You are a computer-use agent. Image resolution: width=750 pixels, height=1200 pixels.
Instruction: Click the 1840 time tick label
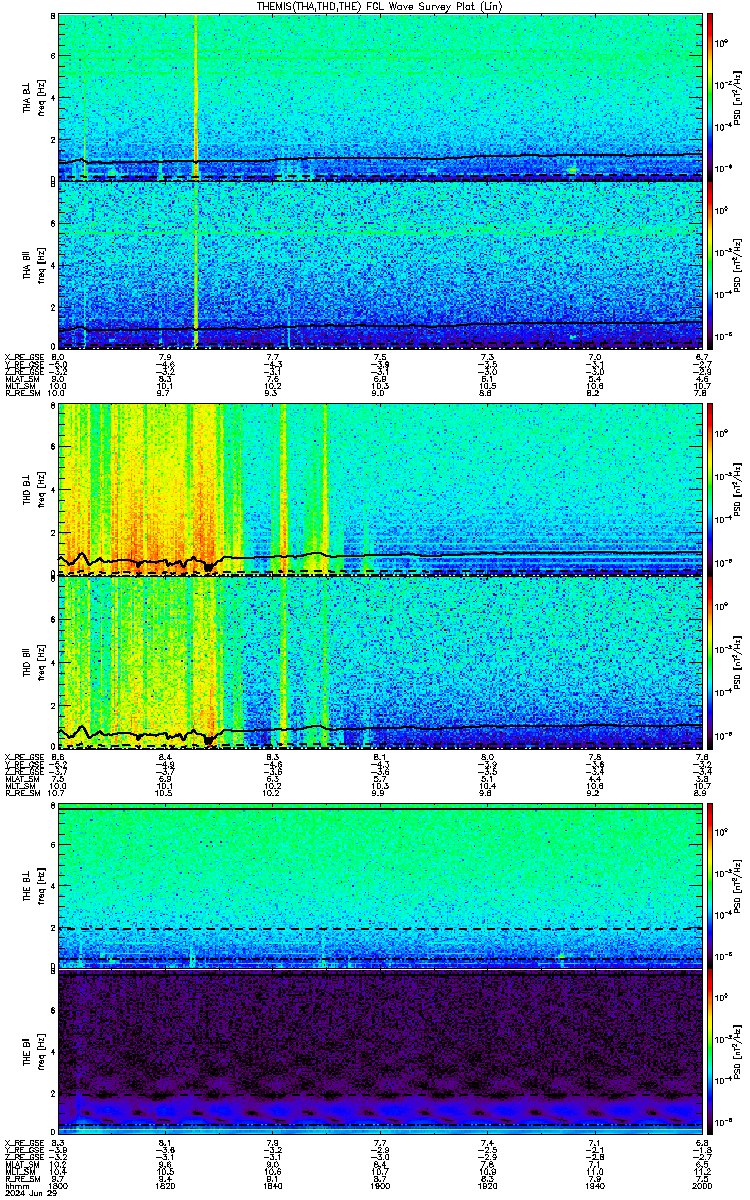273,1185
